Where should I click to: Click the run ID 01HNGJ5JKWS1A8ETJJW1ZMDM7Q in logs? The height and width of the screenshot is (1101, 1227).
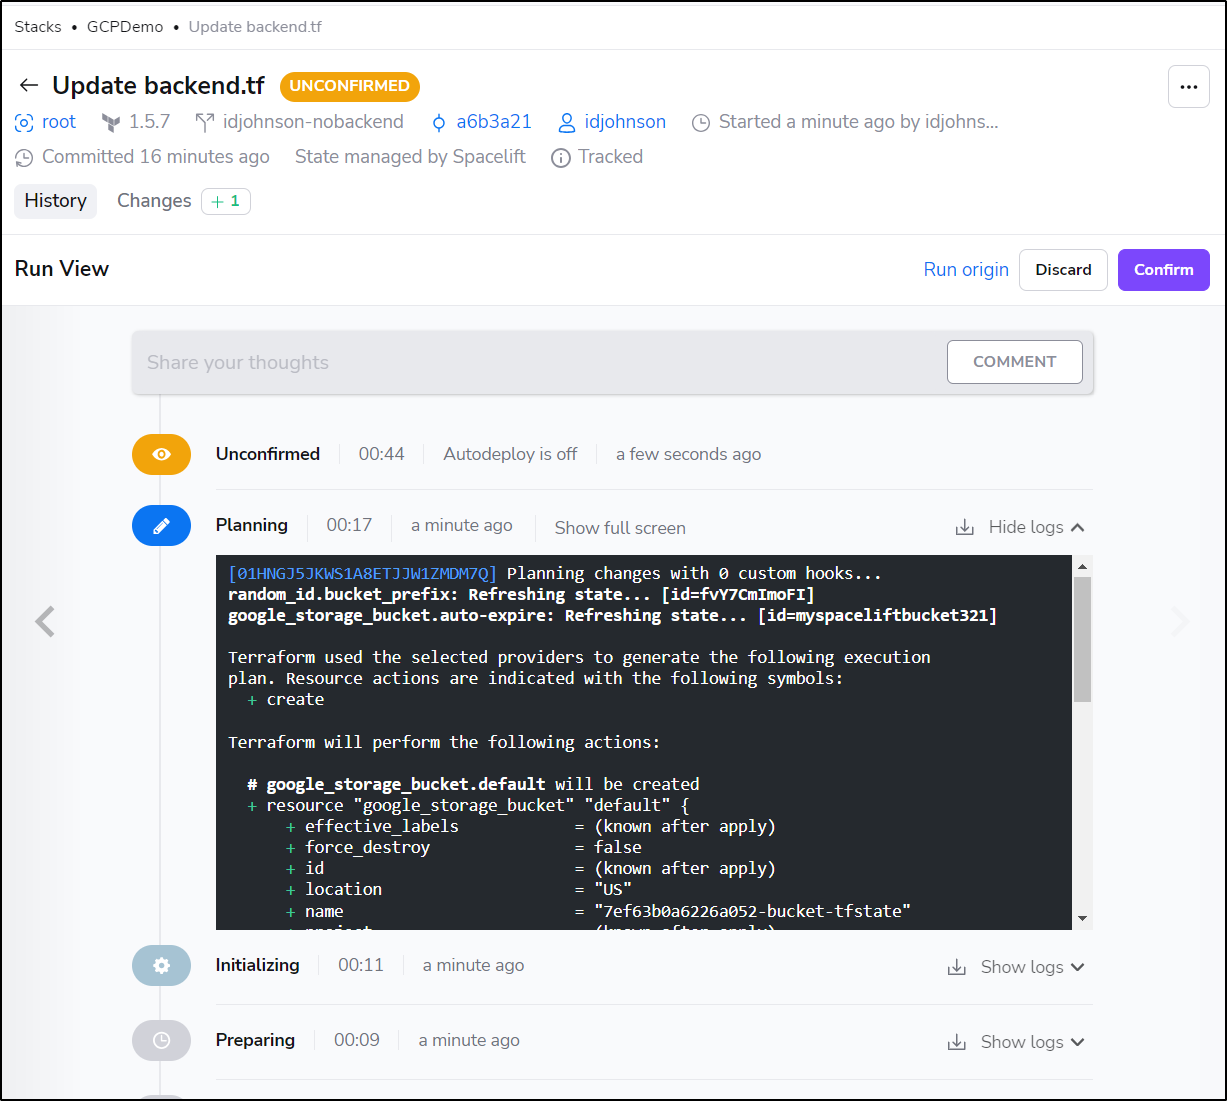(x=362, y=574)
